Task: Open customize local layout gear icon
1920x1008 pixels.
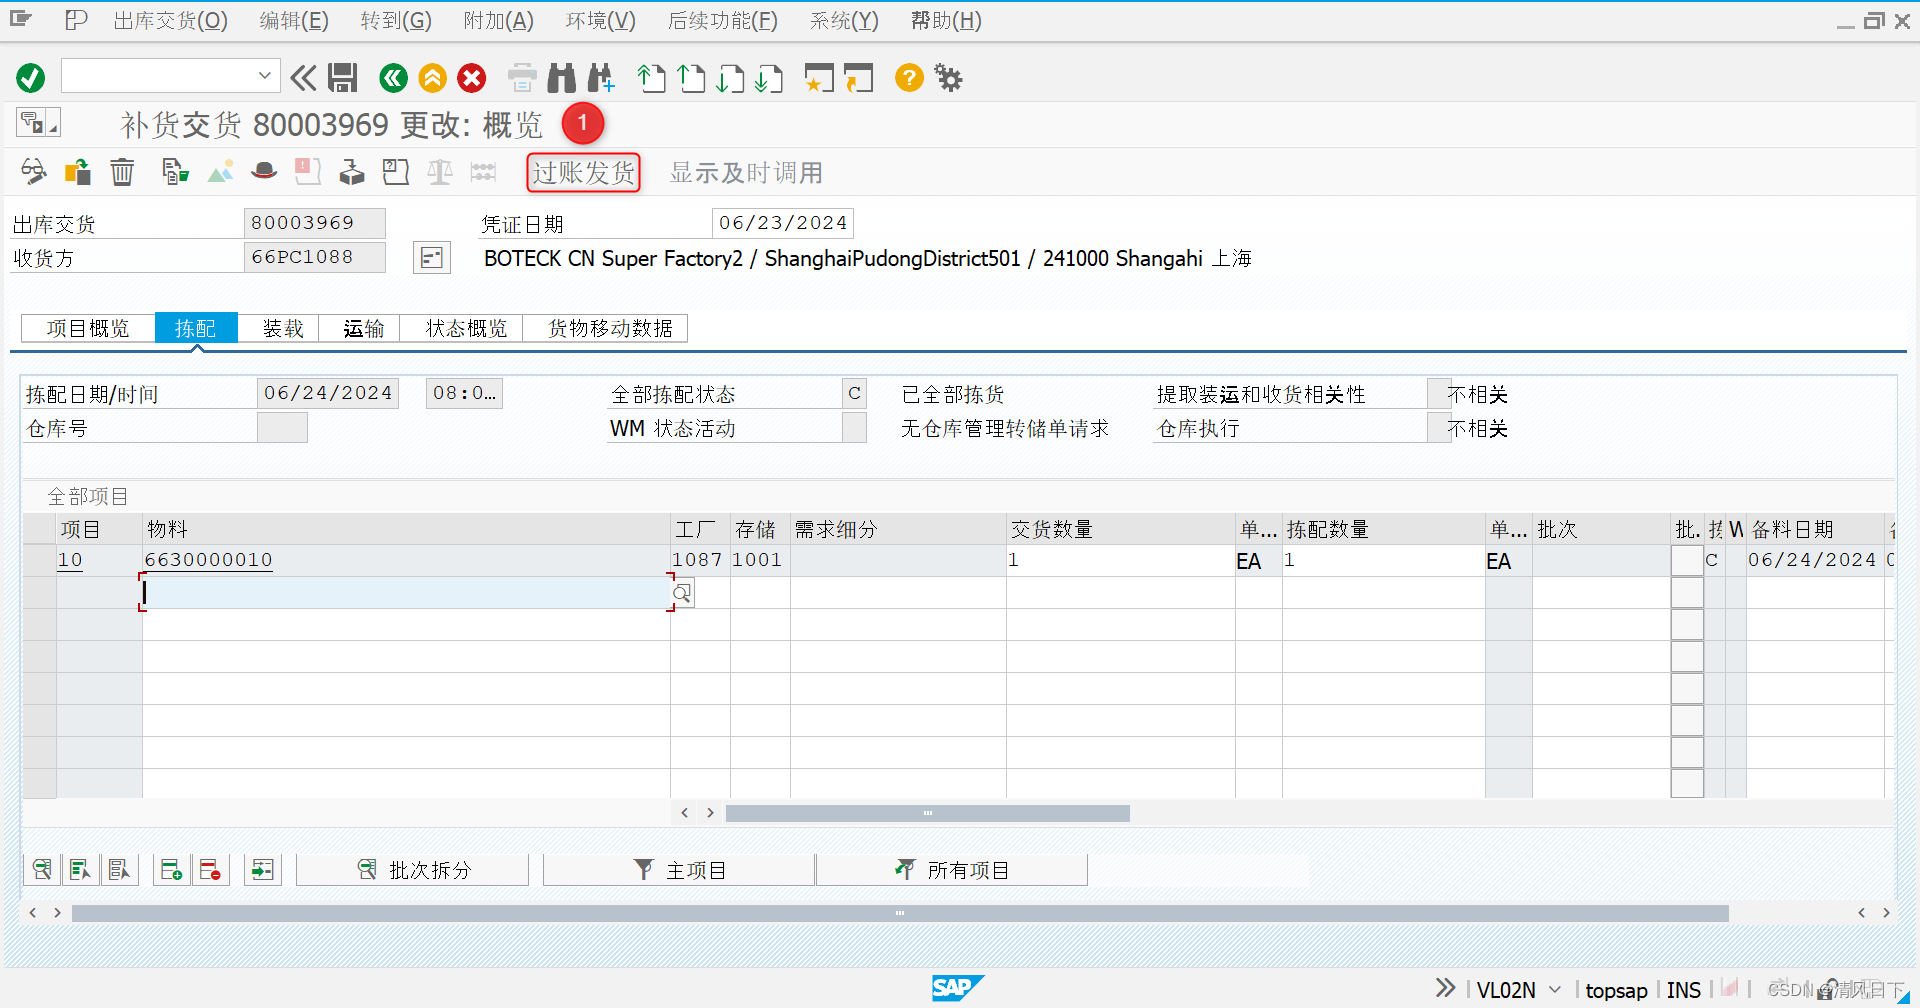Action: click(x=947, y=77)
